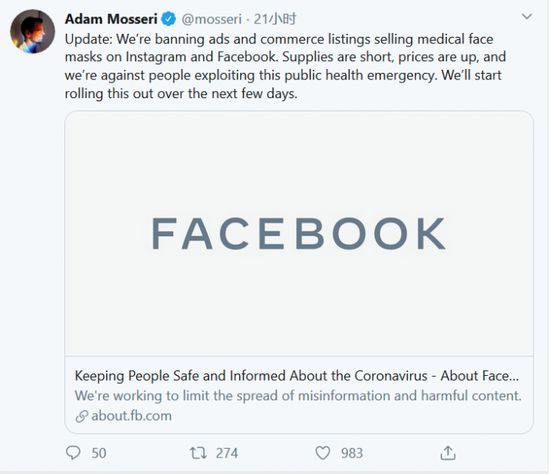Click the 21小时 timestamp

pyautogui.click(x=275, y=19)
